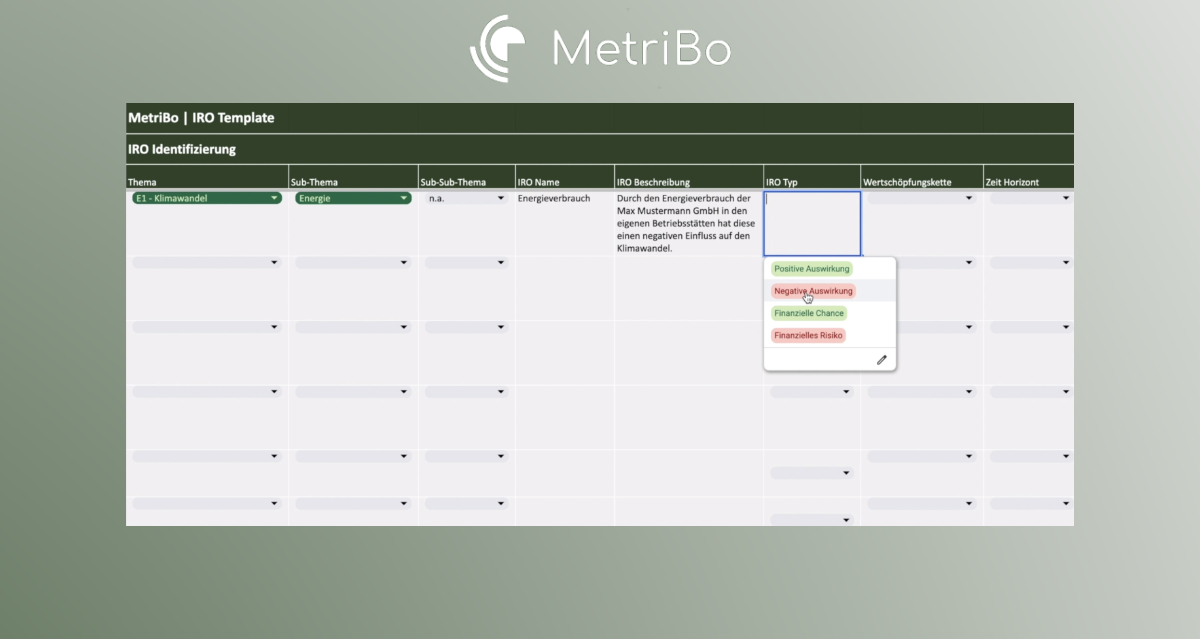
Task: Open Zeit Horizont dropdown in Energieverbrauch row
Action: (x=1030, y=198)
